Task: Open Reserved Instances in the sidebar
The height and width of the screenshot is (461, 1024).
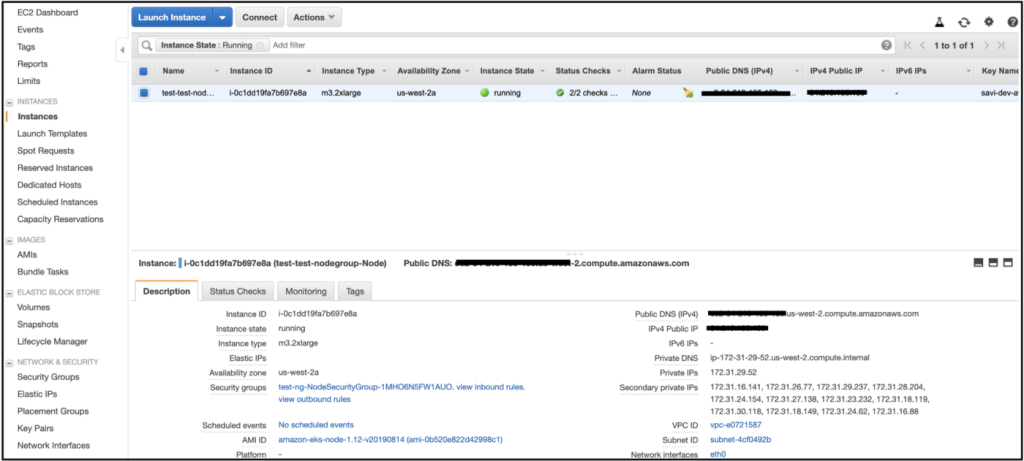Action: point(55,167)
